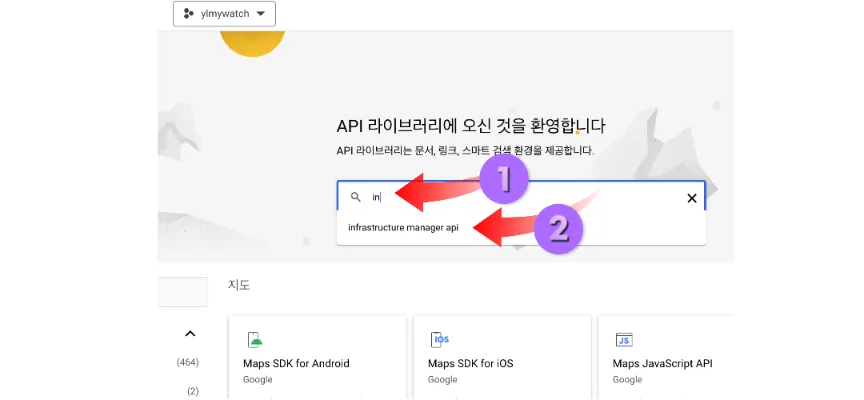Screen dimensions: 864x400
Task: Click the Android icon on Maps SDK card
Action: coord(255,339)
